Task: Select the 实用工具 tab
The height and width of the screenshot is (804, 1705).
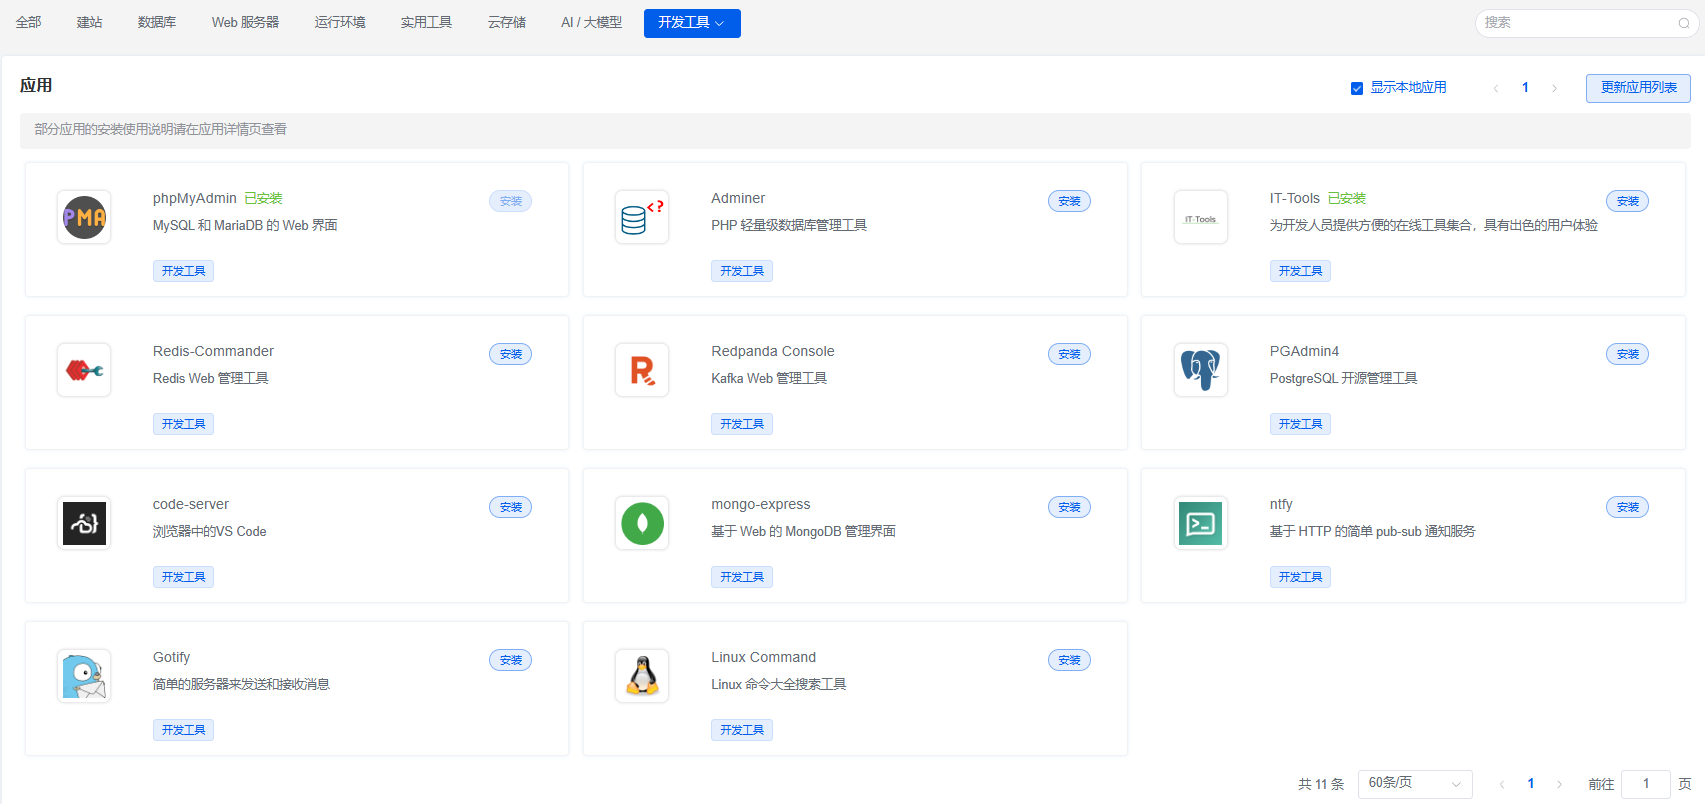Action: coord(426,22)
